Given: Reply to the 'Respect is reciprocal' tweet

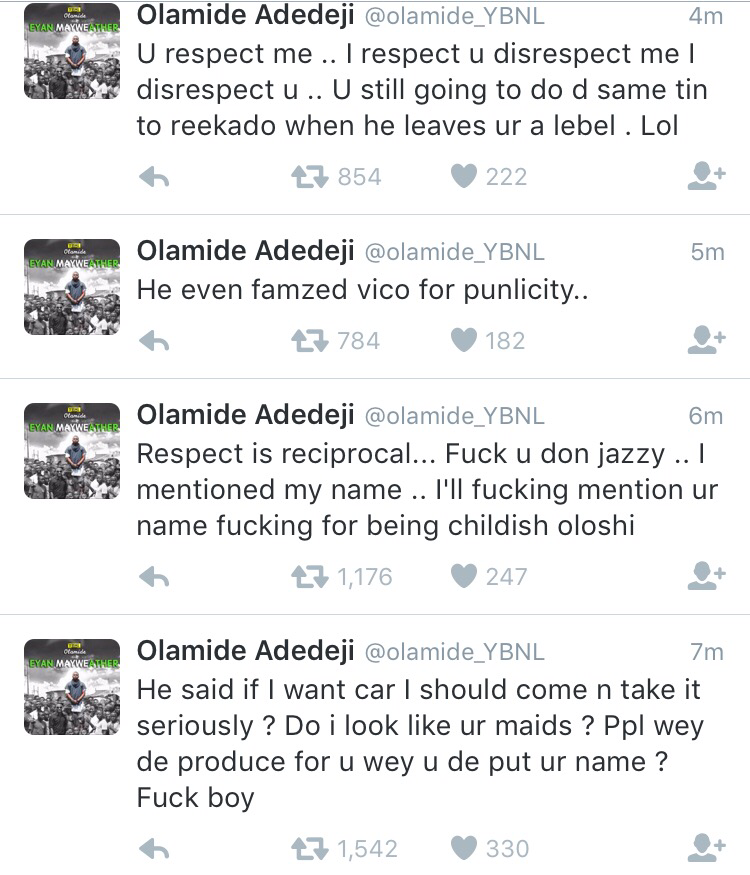Looking at the screenshot, I should tap(153, 576).
